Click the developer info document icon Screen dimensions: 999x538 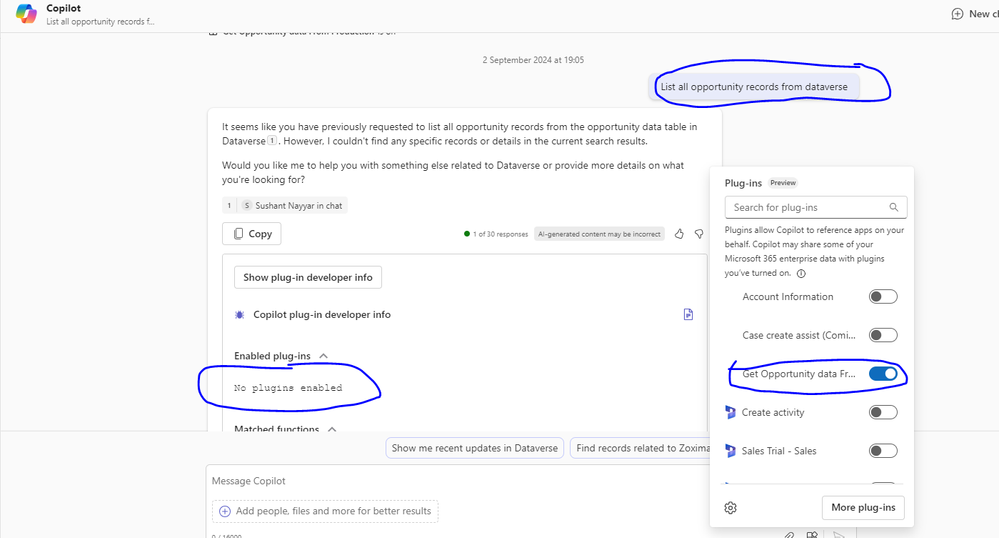click(688, 314)
